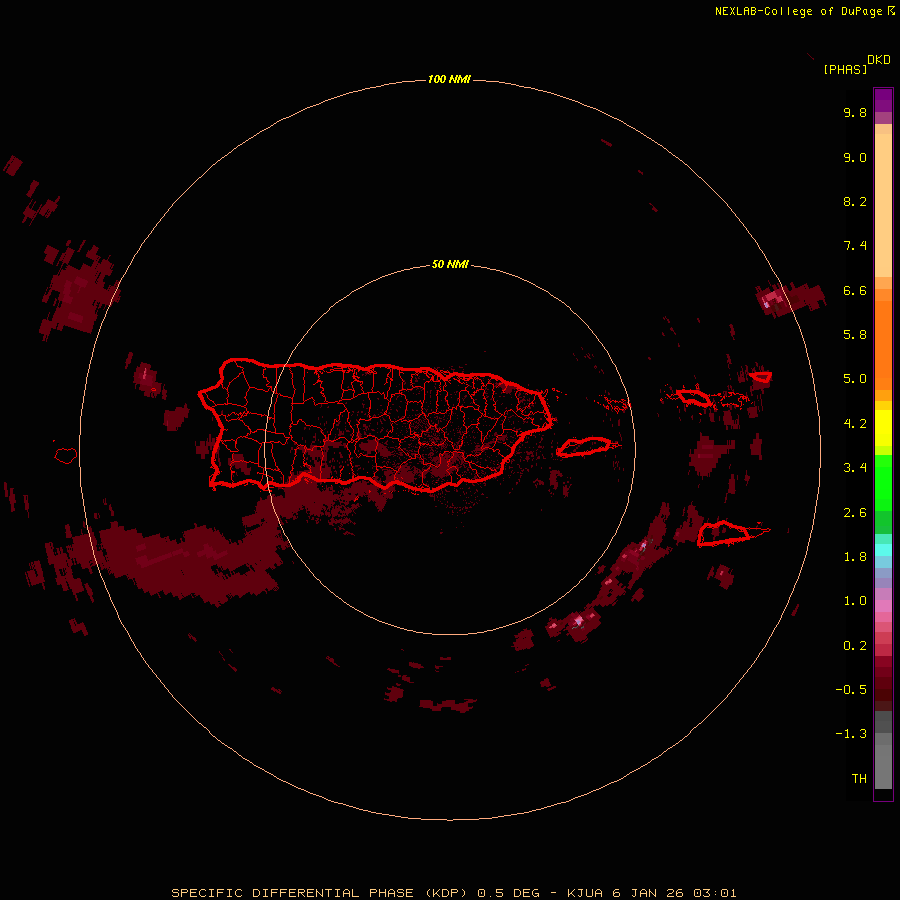Click the yellow segment of color scale
The height and width of the screenshot is (900, 900).
click(x=883, y=428)
